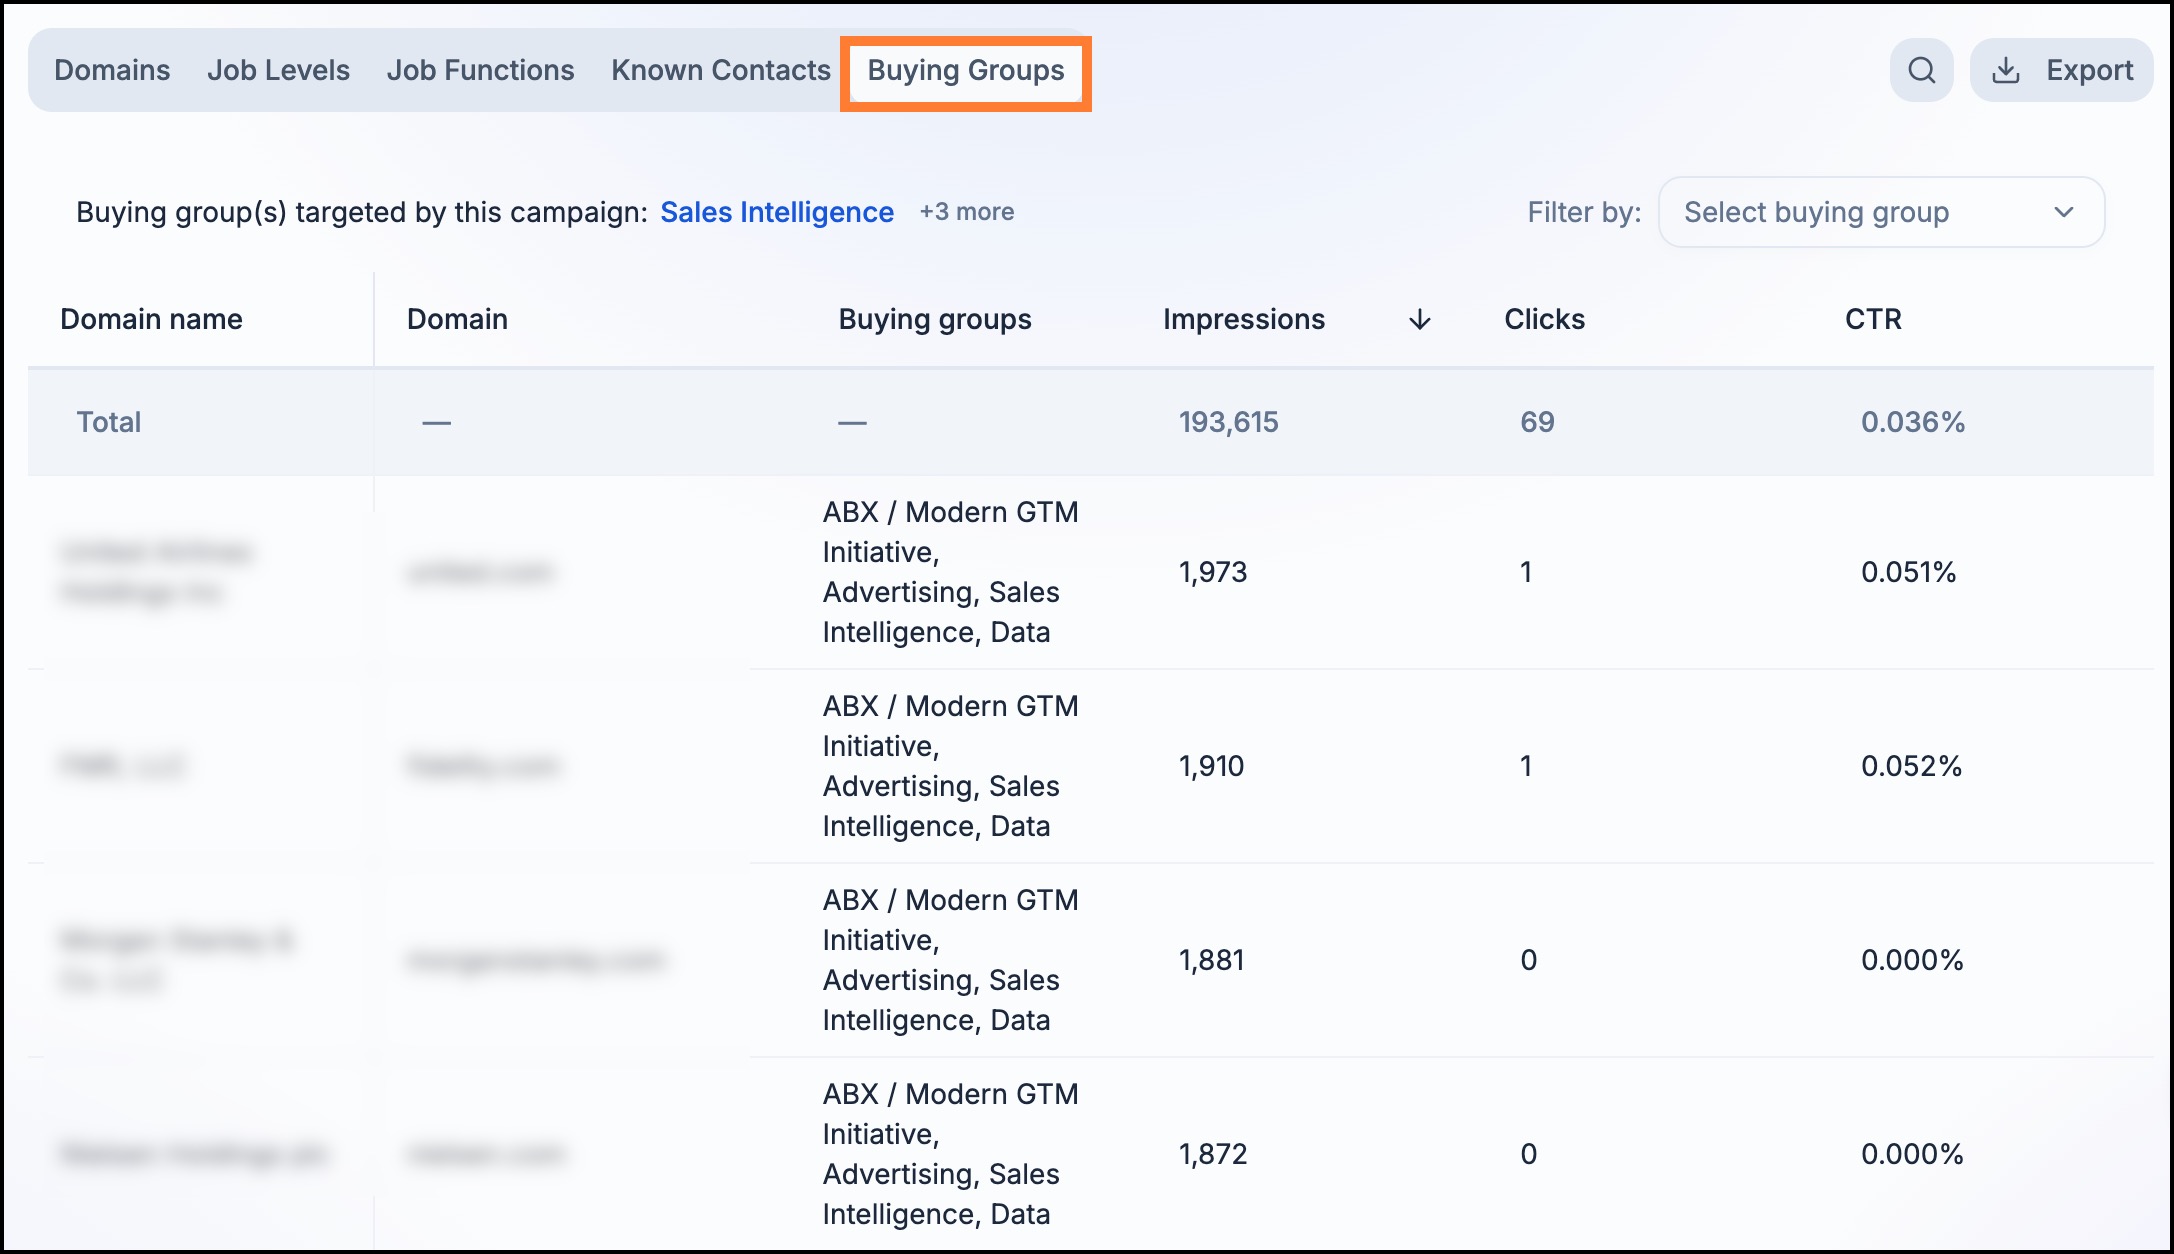Image resolution: width=2174 pixels, height=1254 pixels.
Task: Click CTR value 0.051%
Action: point(1908,572)
